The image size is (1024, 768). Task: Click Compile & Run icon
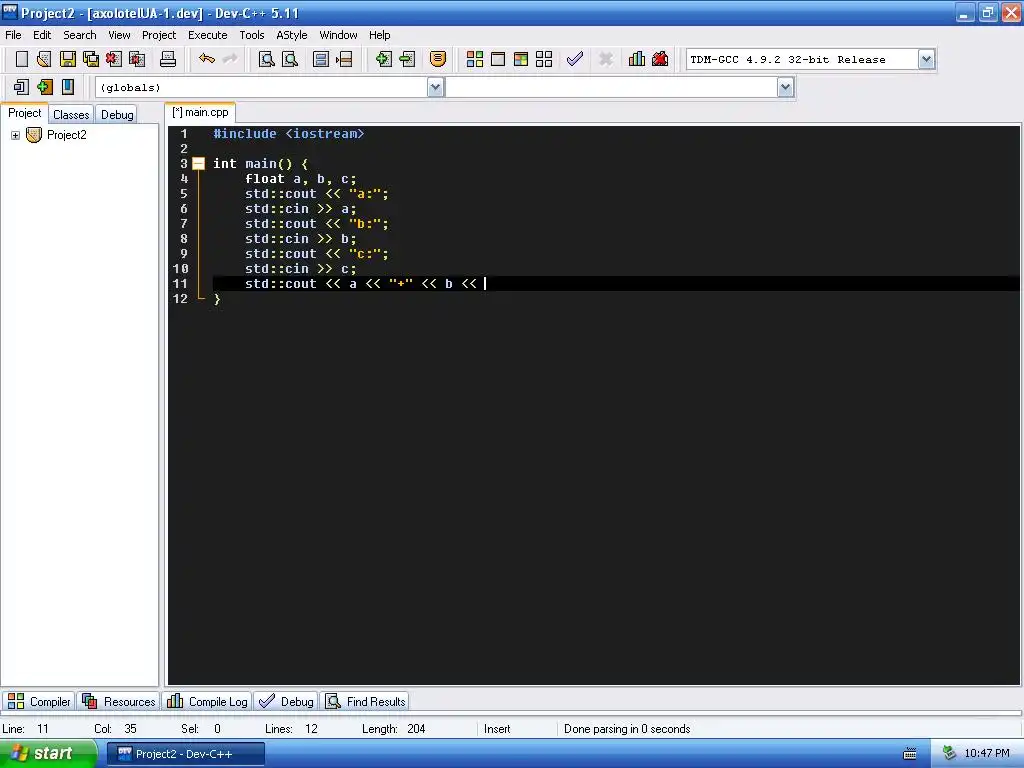520,59
